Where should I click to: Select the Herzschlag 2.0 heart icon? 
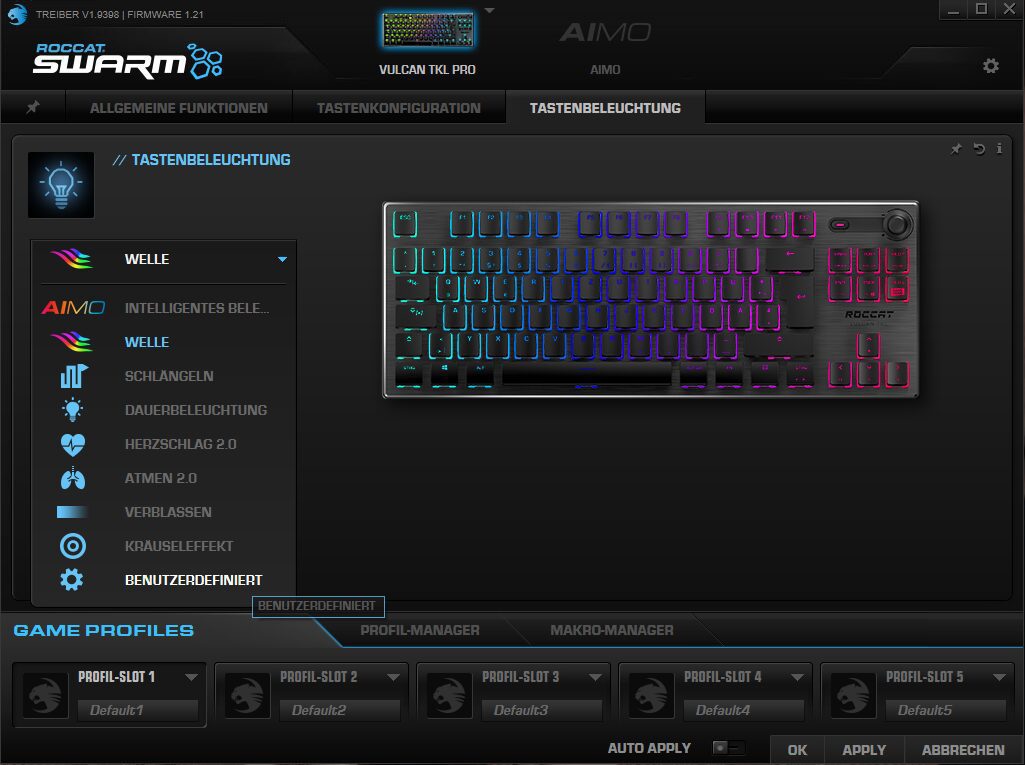(x=72, y=444)
